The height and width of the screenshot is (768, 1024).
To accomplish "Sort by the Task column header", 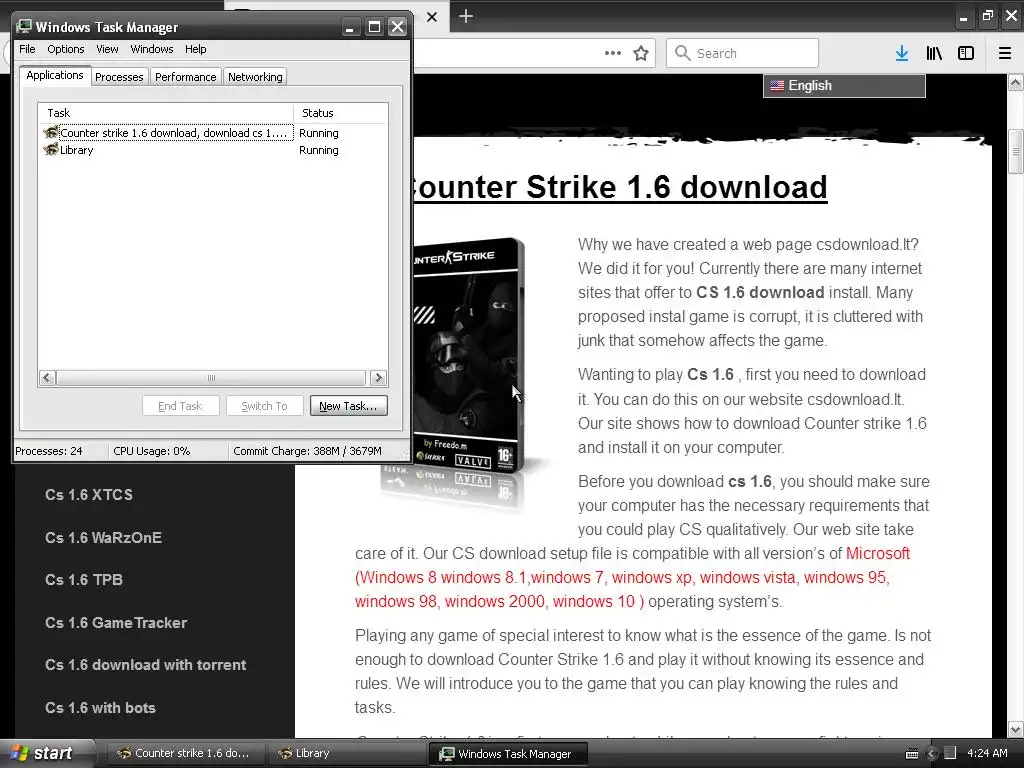I will pyautogui.click(x=166, y=113).
